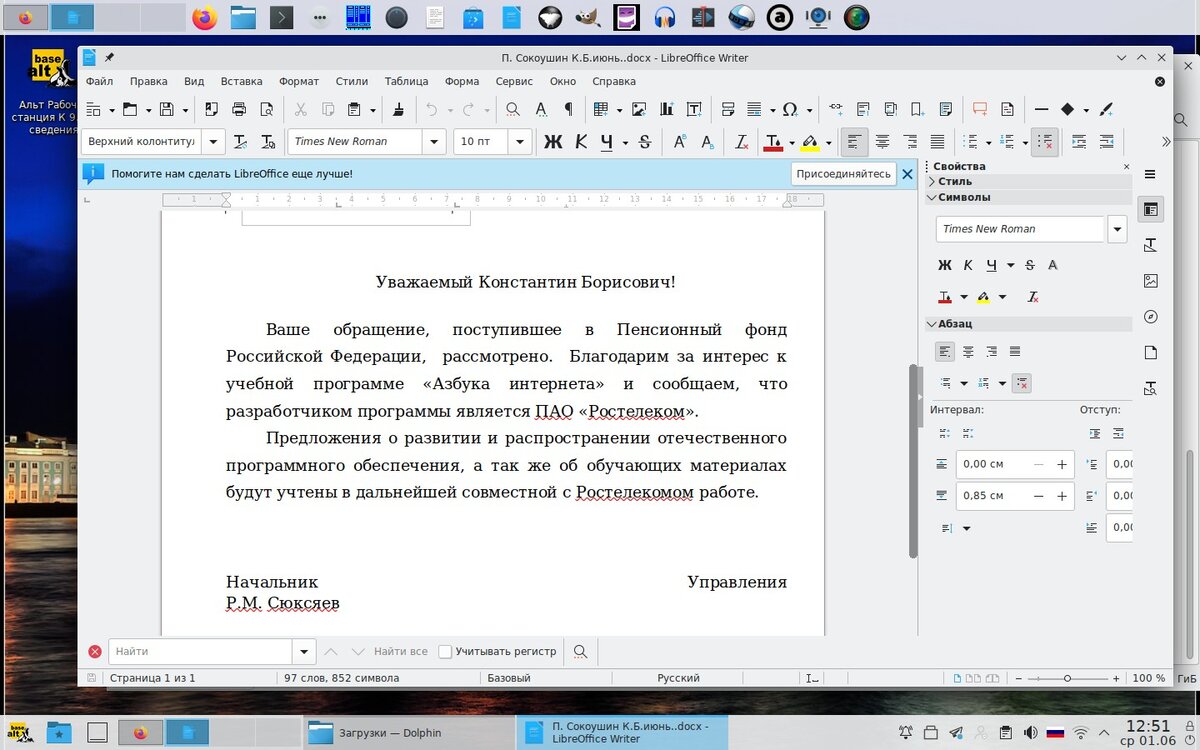Open the sidebar Page deck
1200x750 pixels.
click(x=1151, y=352)
